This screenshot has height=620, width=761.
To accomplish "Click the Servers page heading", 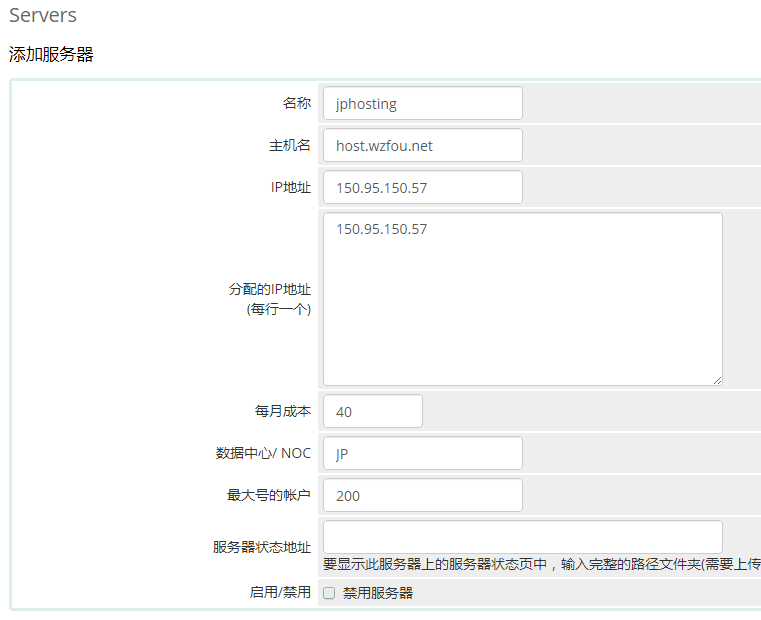I will point(43,16).
